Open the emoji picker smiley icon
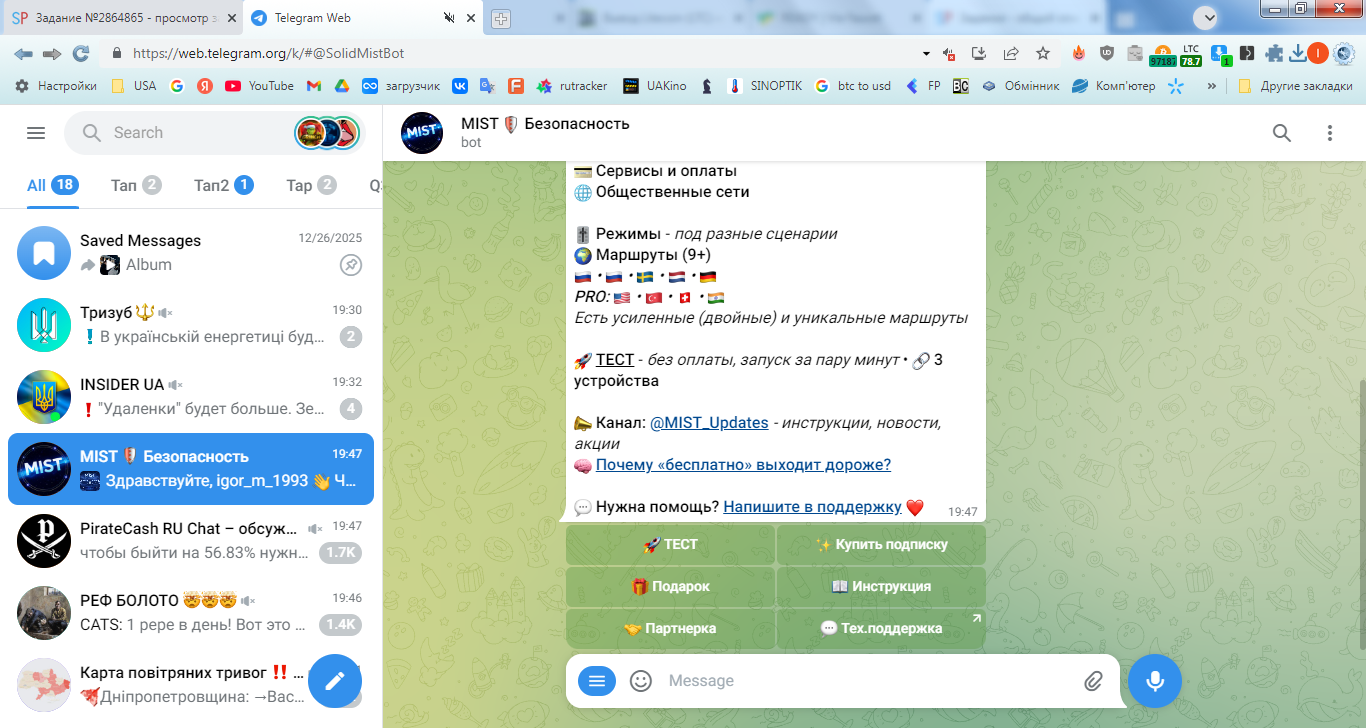Viewport: 1366px width, 728px height. (x=641, y=681)
